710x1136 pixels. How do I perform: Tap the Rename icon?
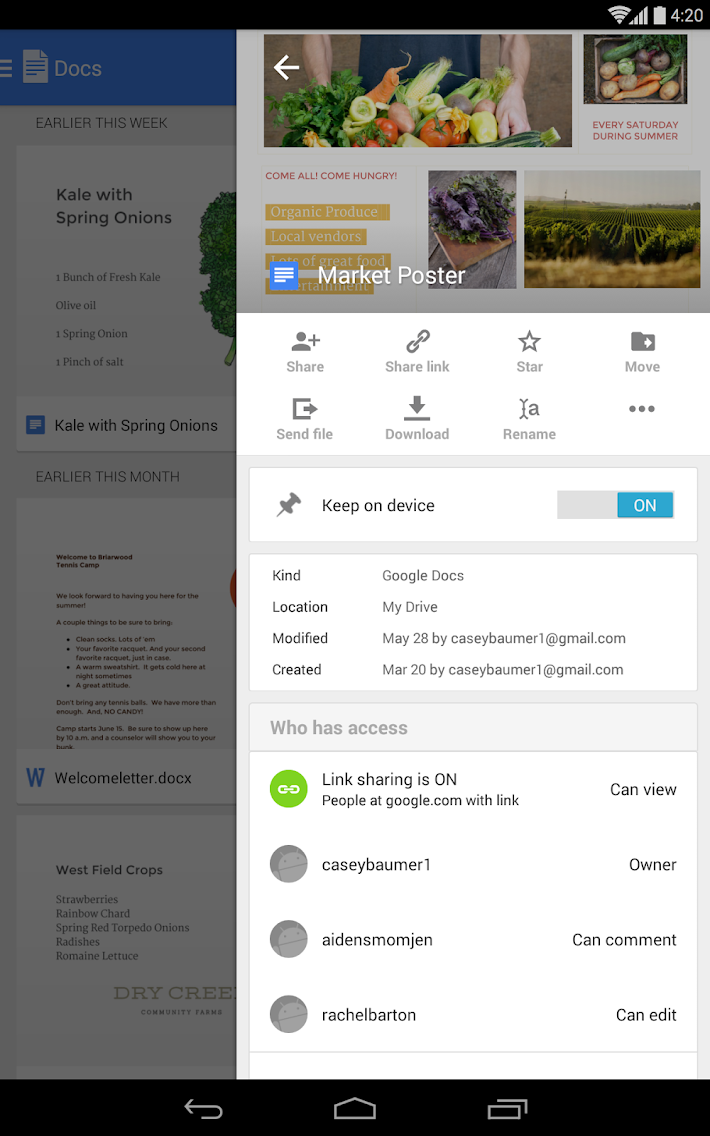point(529,409)
